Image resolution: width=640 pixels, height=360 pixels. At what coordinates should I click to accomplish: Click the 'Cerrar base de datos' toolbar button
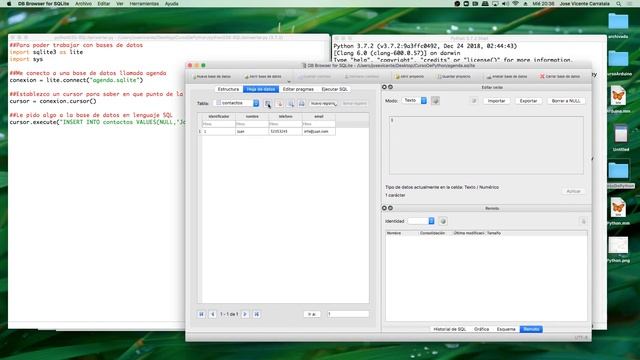point(560,76)
